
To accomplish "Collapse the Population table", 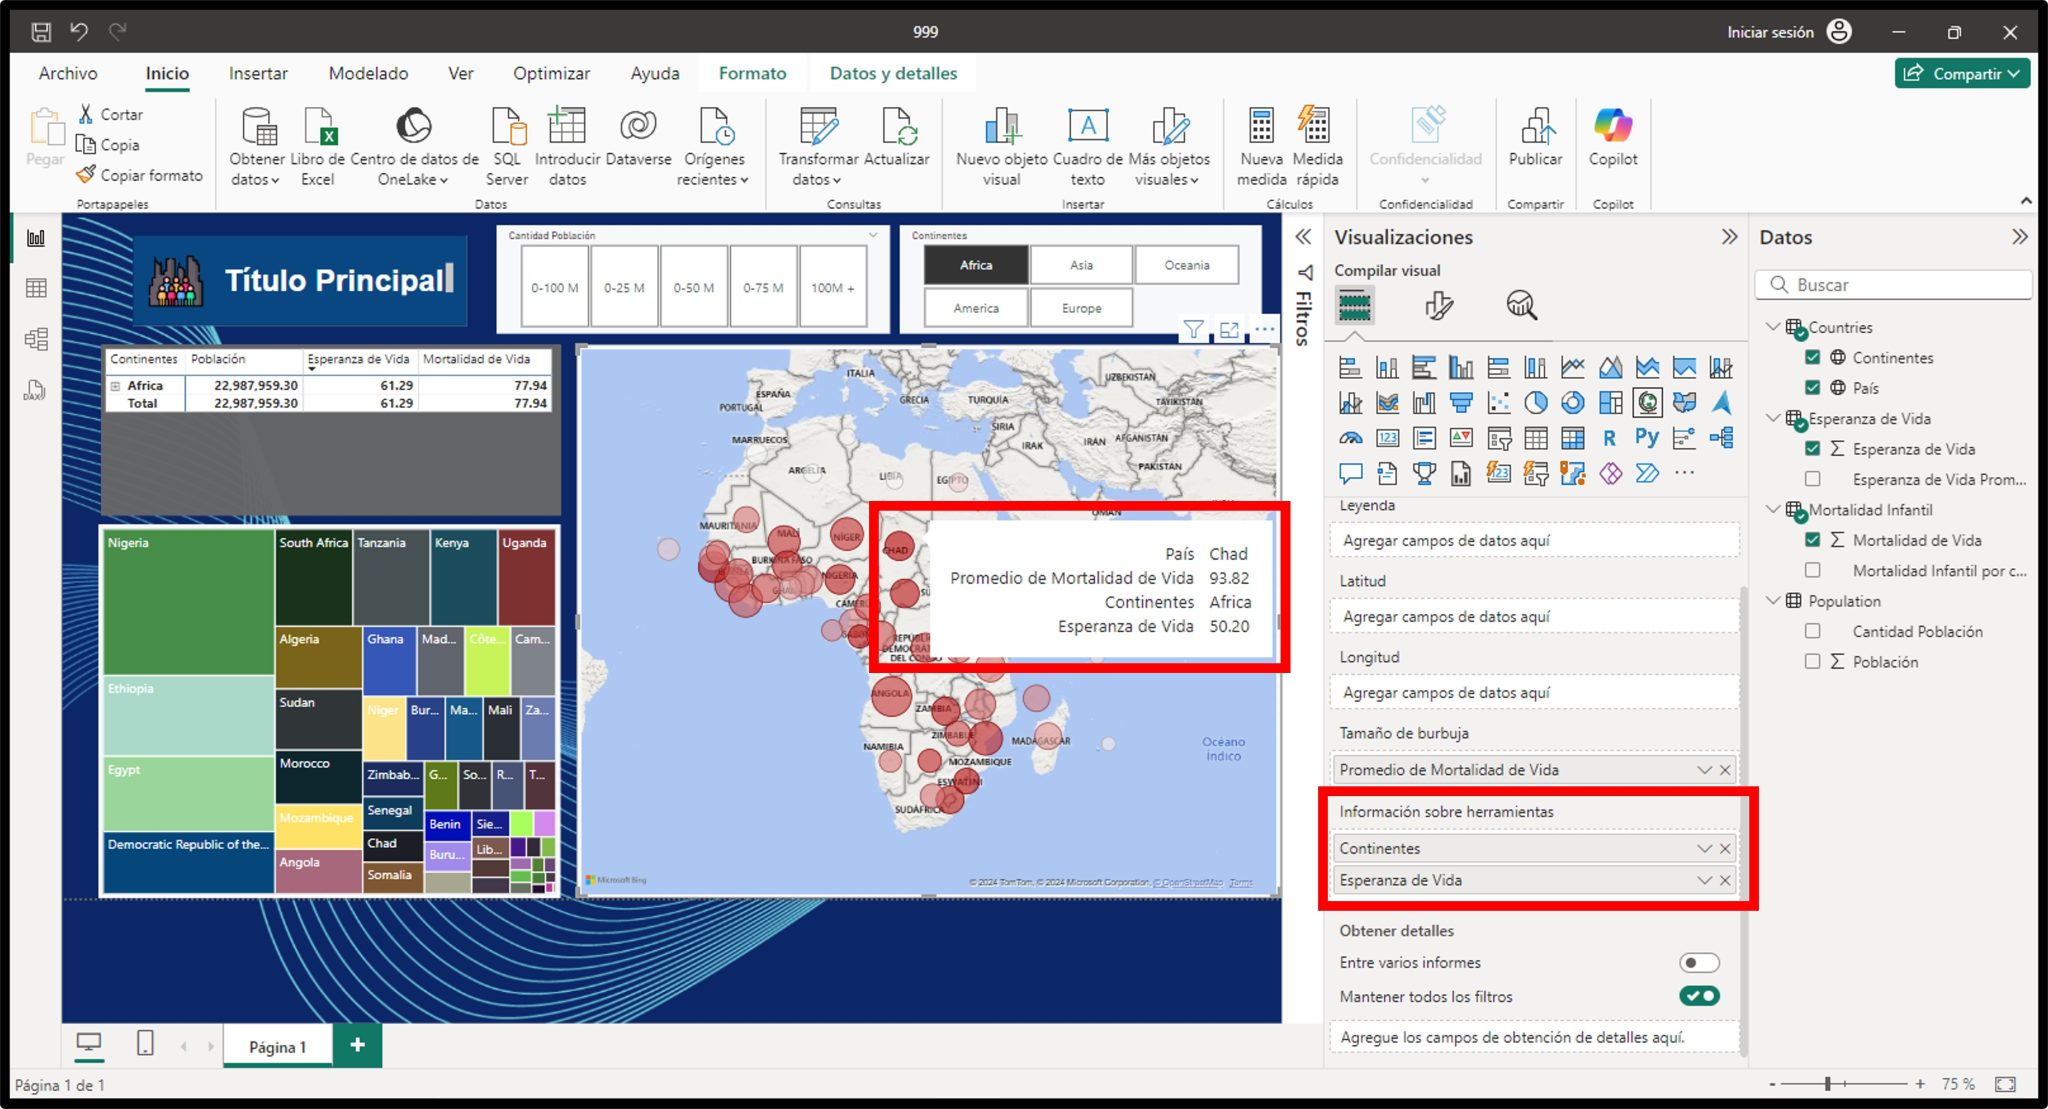I will point(1773,600).
